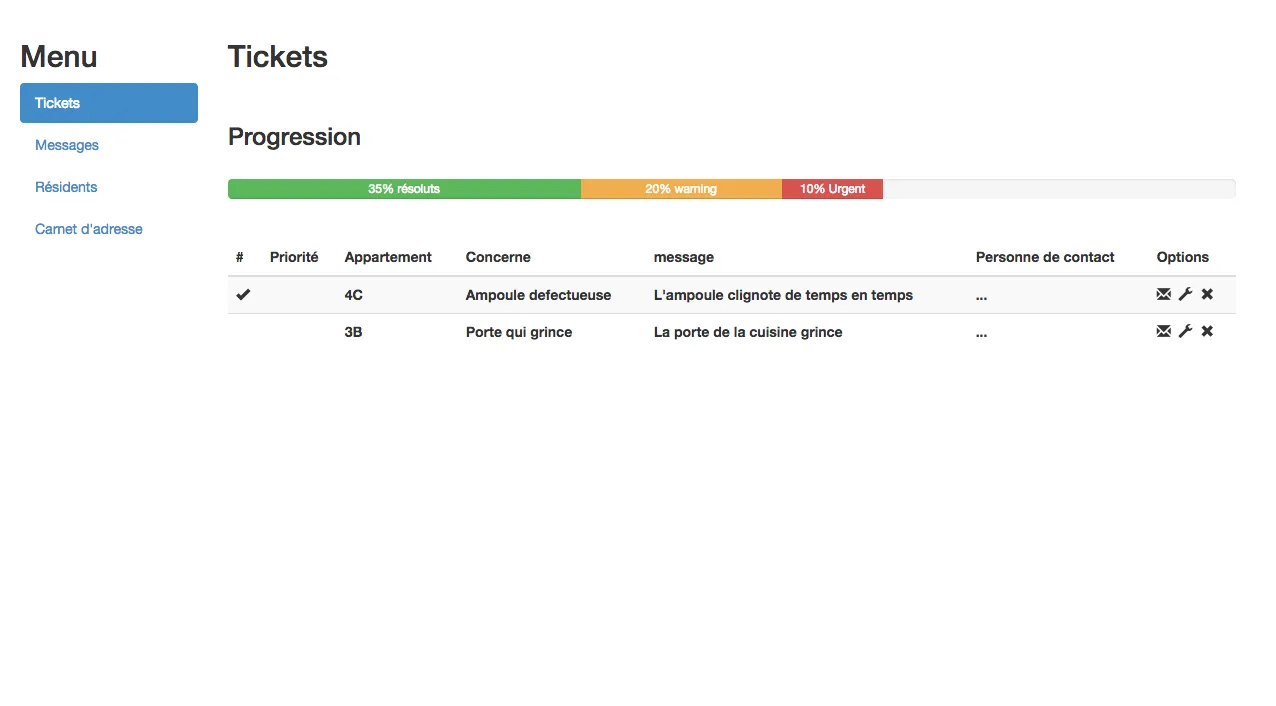Open the Tickets menu item

109,103
